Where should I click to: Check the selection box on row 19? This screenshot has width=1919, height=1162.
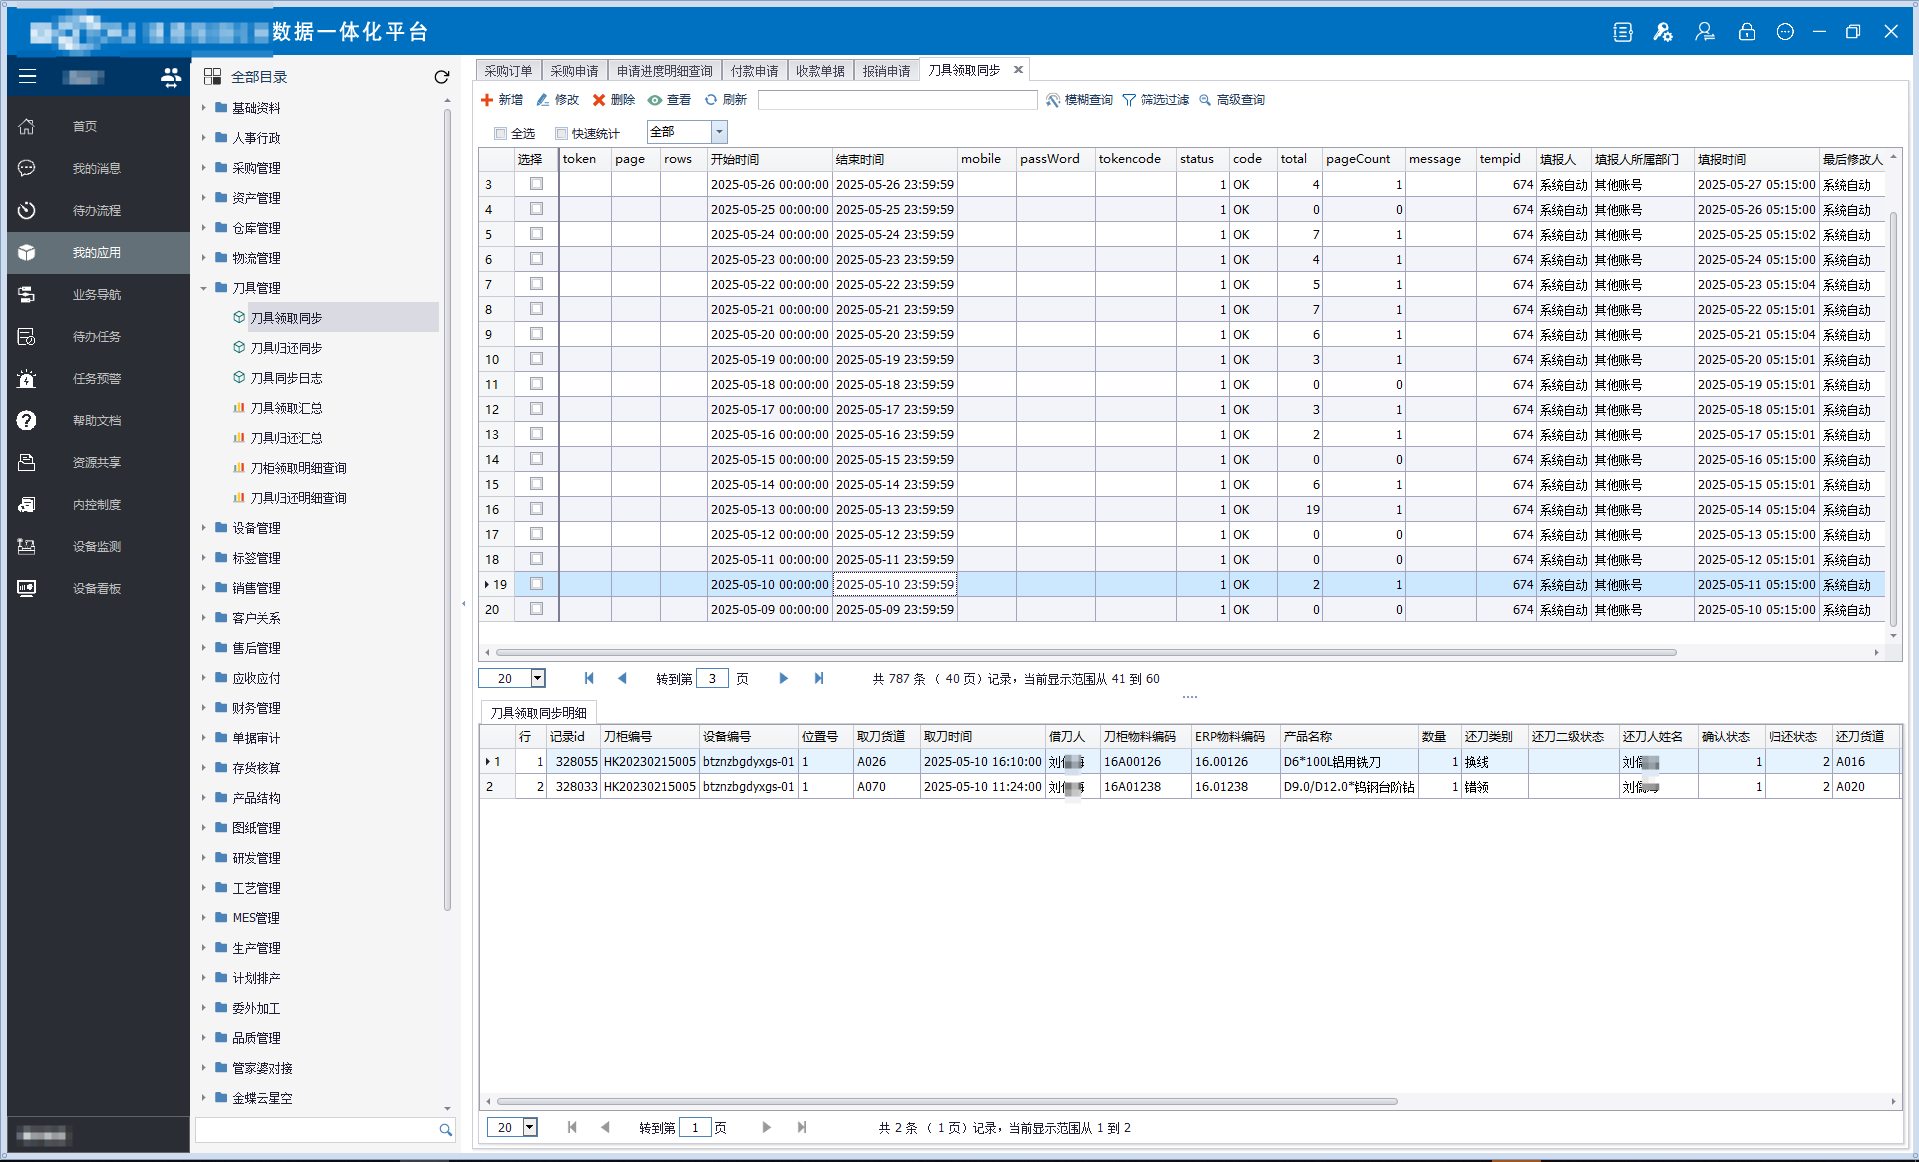pos(536,584)
